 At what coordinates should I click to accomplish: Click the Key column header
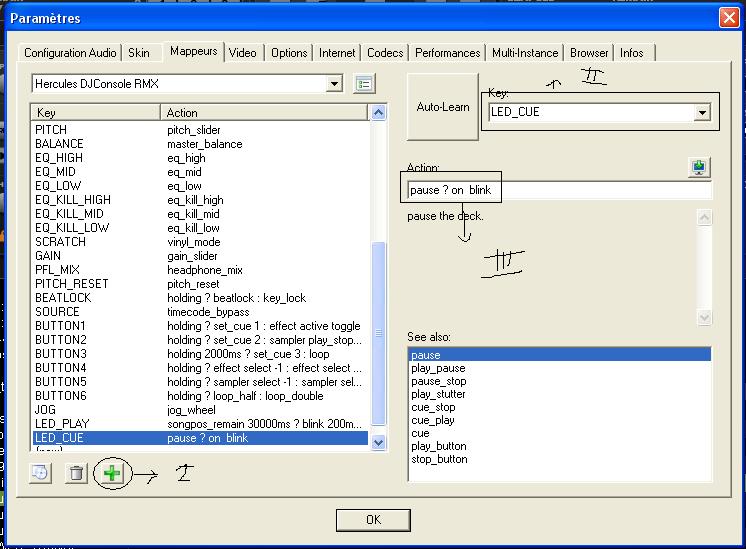click(x=96, y=113)
